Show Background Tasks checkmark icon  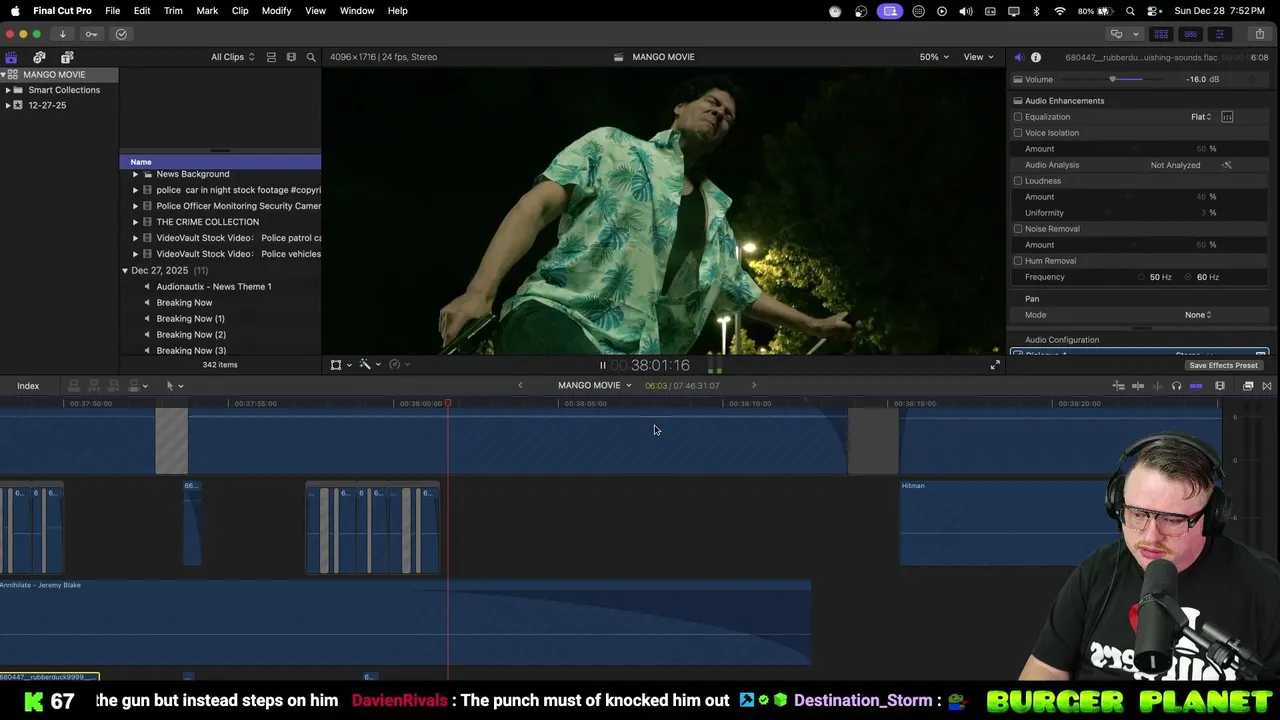[x=121, y=34]
